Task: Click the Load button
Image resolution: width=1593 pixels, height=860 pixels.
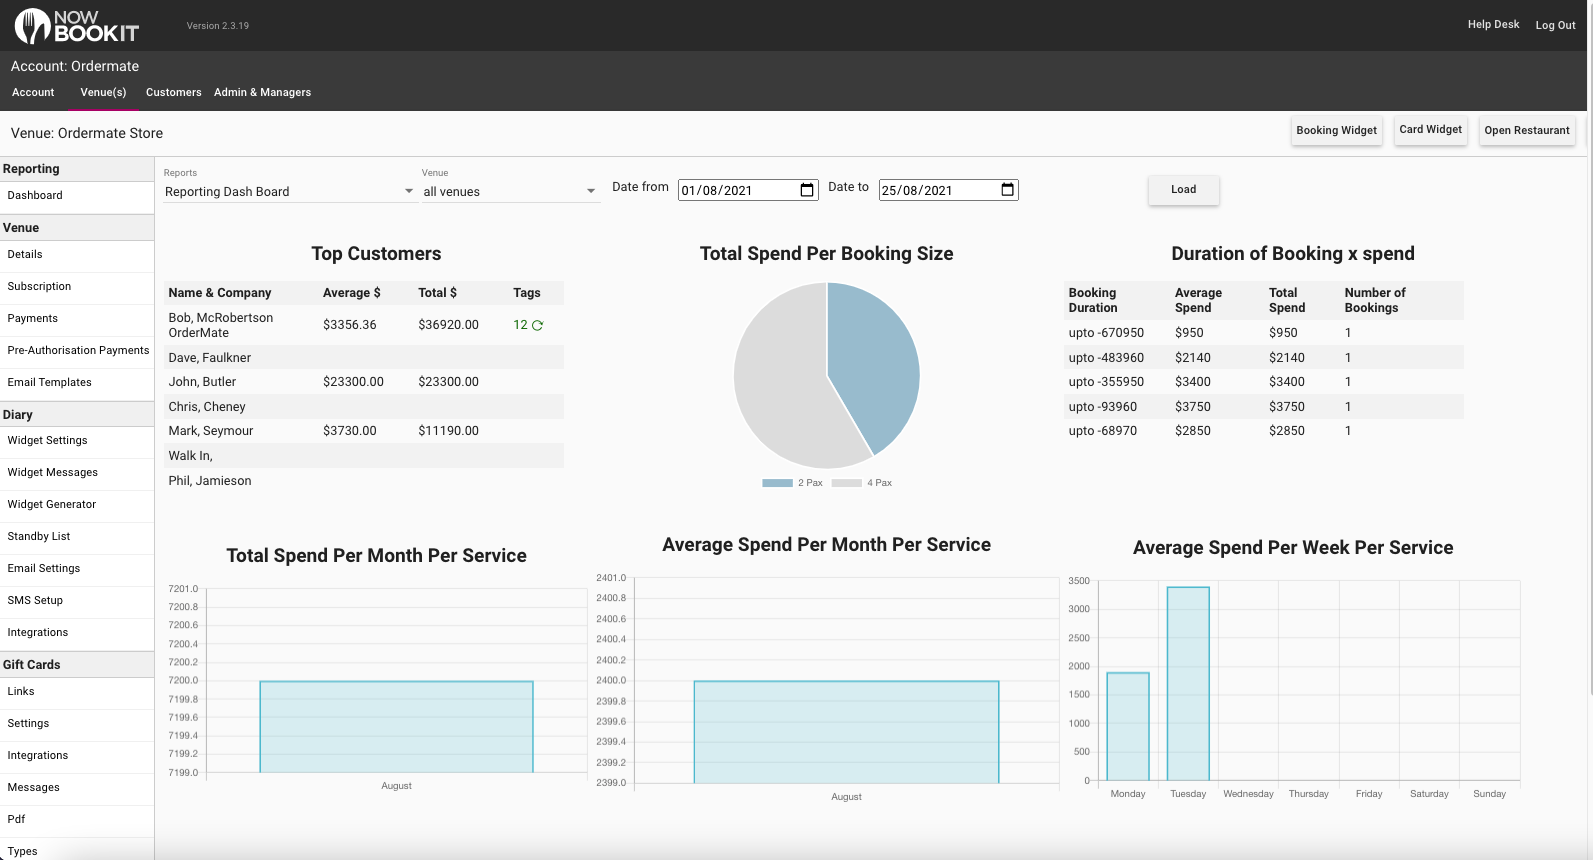Action: 1183,189
